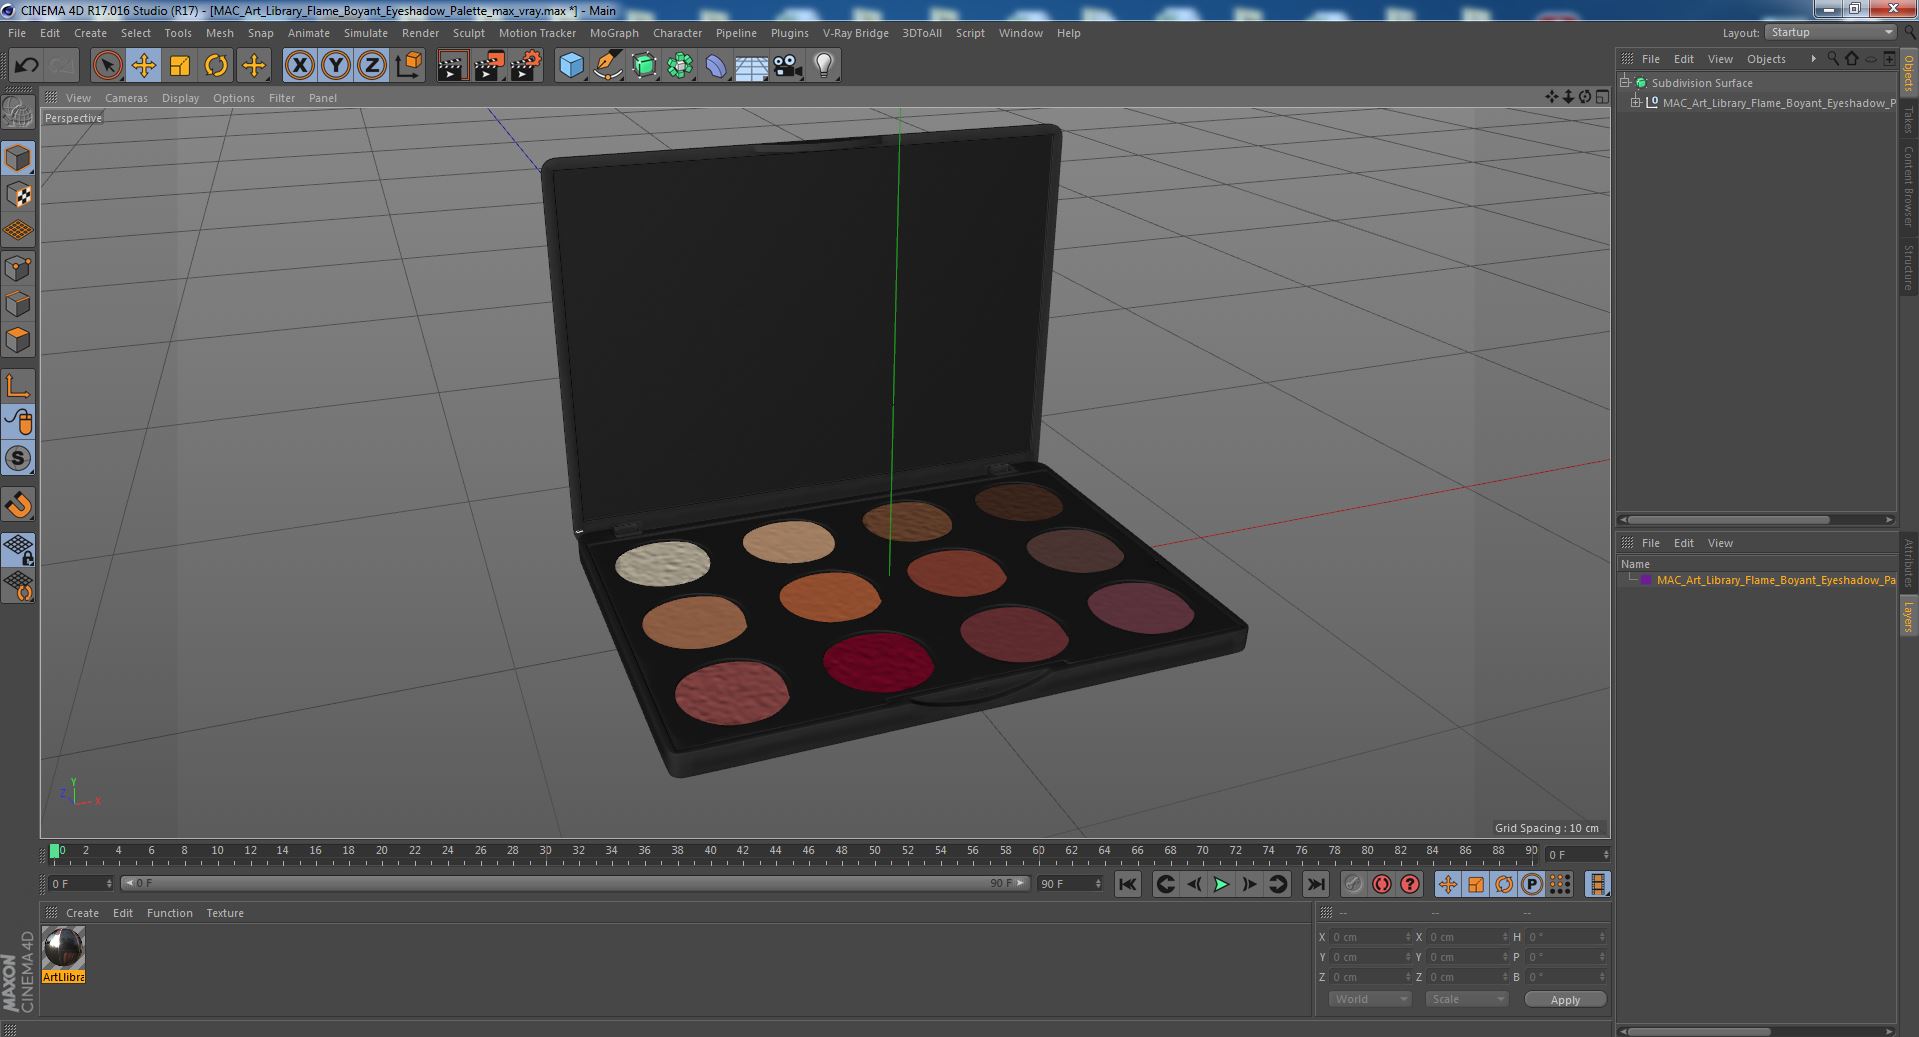Switch to Texture mode
Screen dimensions: 1919x1037
pyautogui.click(x=18, y=195)
